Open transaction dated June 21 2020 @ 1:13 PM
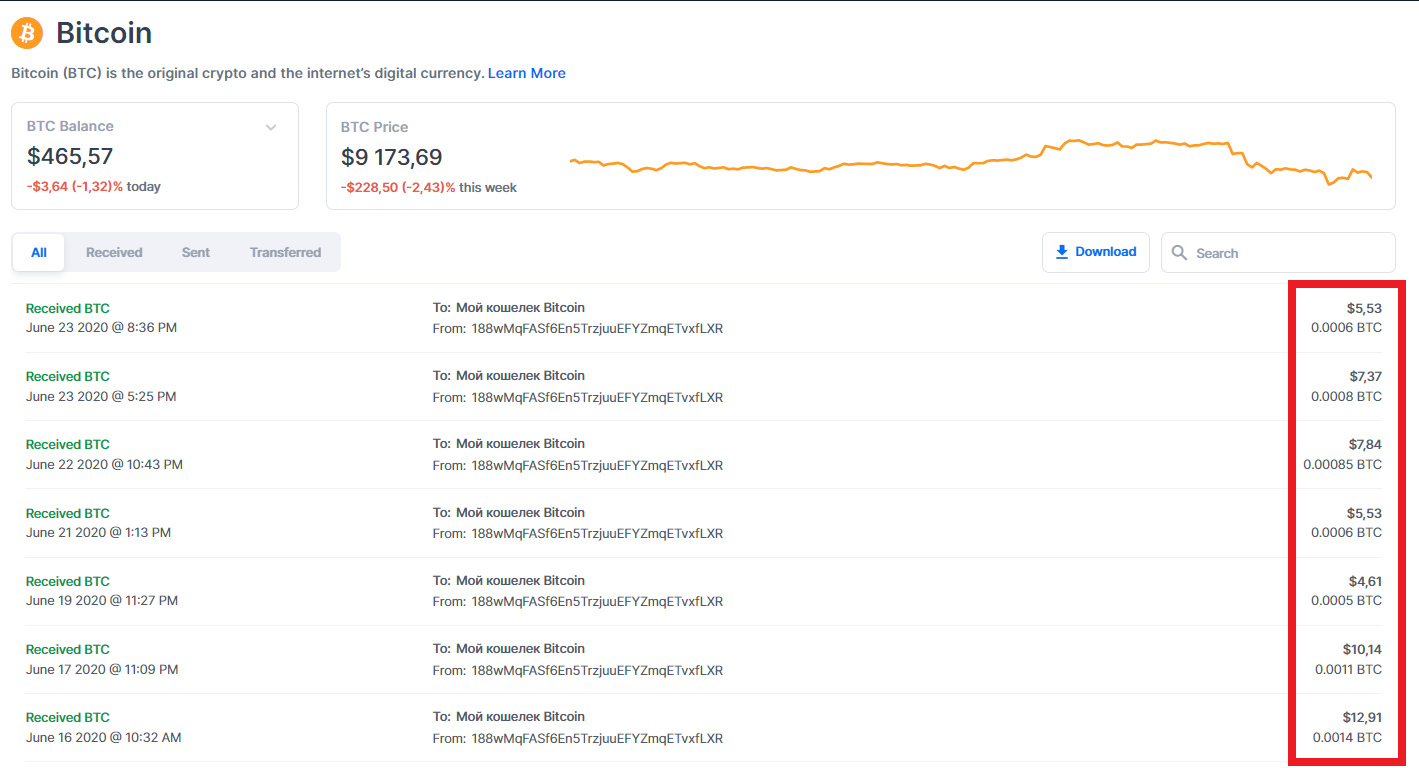The image size is (1419, 768). [704, 523]
